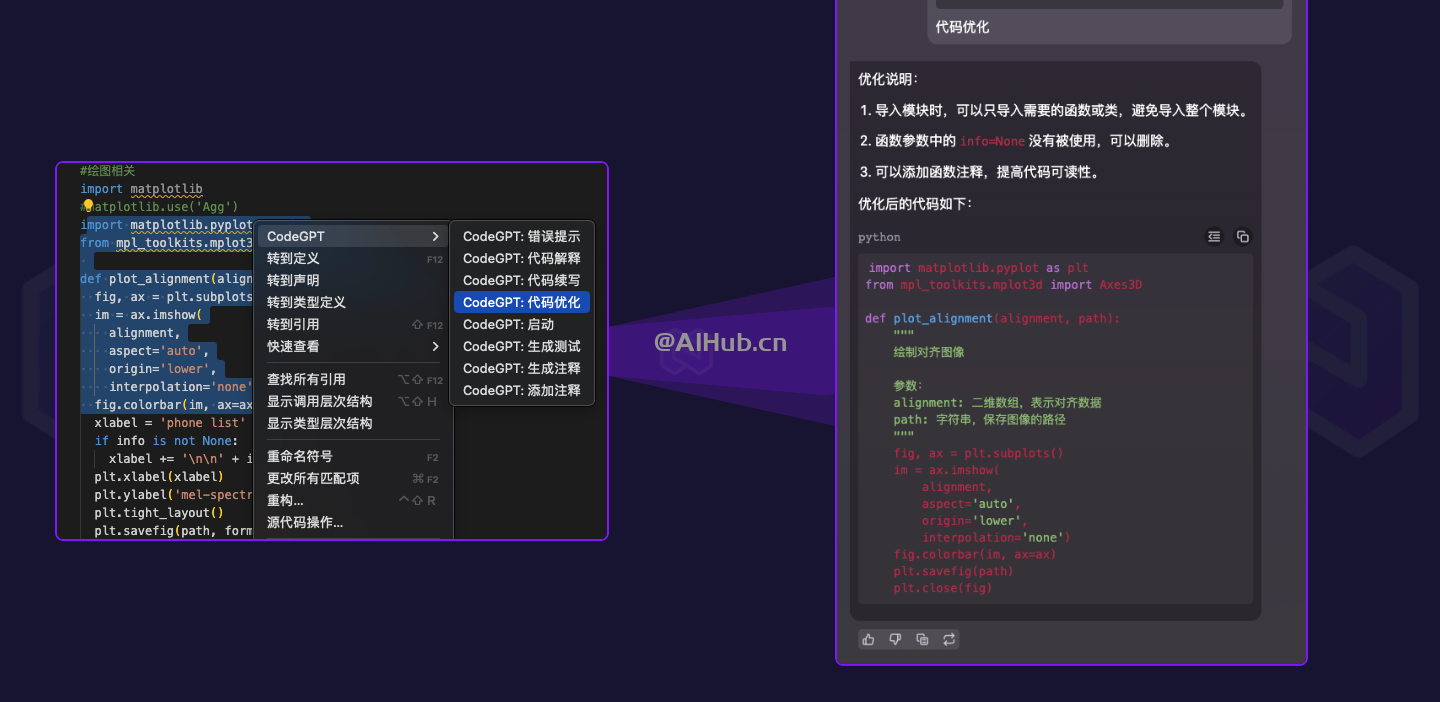
Task: Click 优化后的代码如下: text
Action: coord(914,203)
